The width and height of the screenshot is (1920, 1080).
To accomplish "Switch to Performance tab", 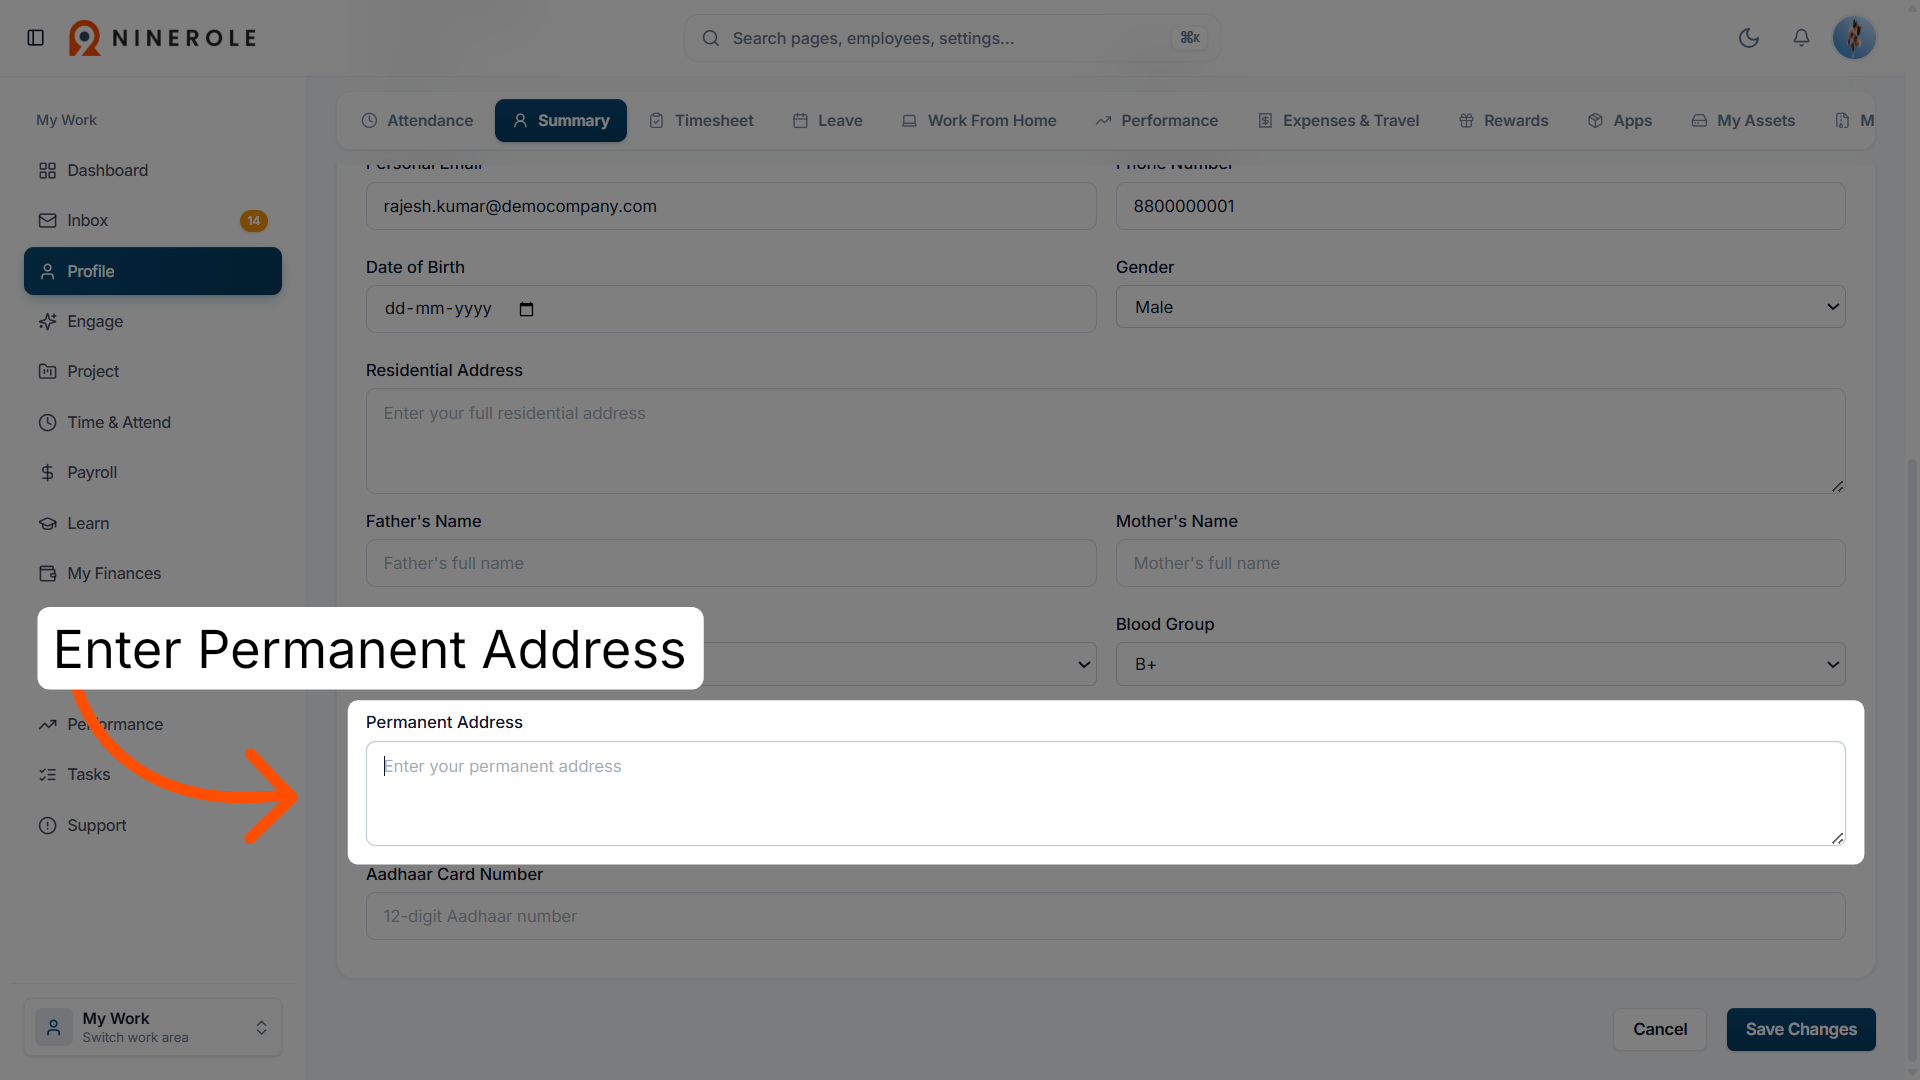I will coord(1157,120).
